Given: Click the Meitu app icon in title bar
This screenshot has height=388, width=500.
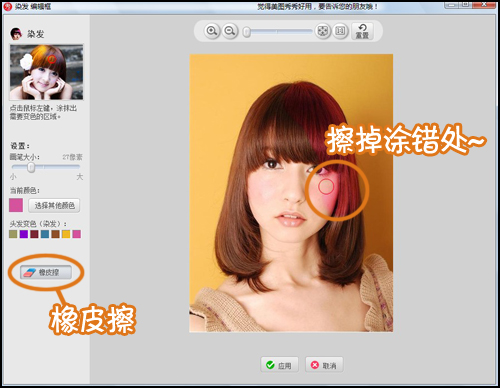Looking at the screenshot, I should point(7,6).
